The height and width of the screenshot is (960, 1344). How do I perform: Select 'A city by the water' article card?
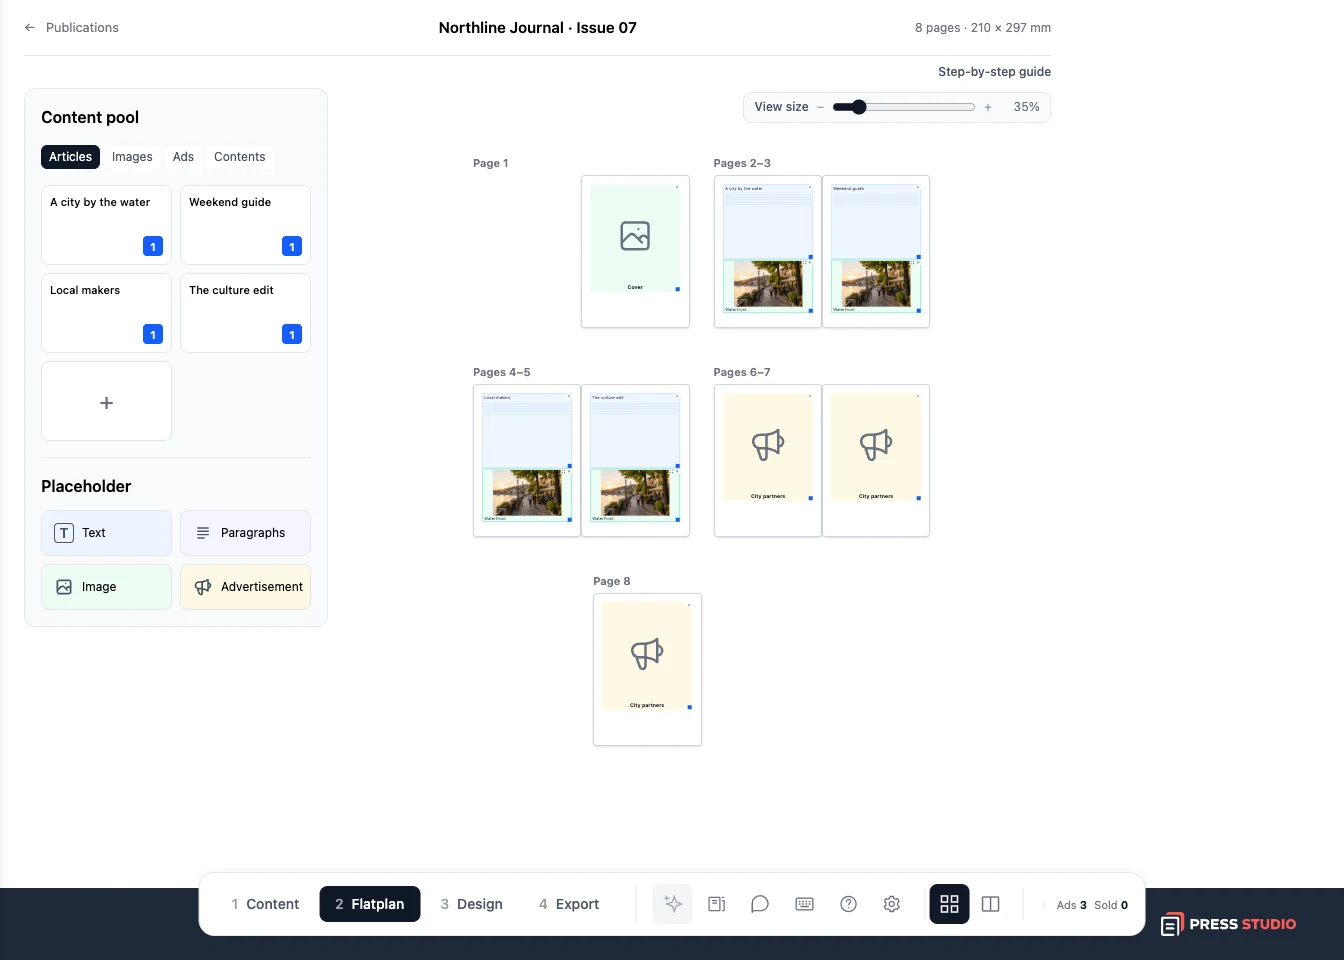pyautogui.click(x=106, y=225)
